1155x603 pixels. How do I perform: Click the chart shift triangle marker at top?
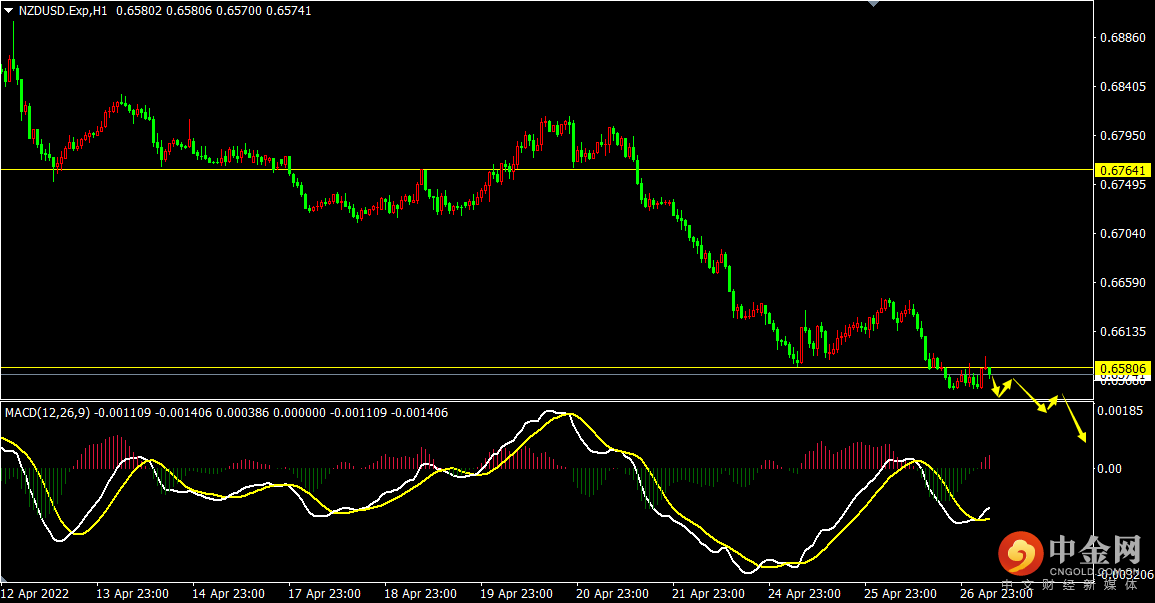(874, 4)
